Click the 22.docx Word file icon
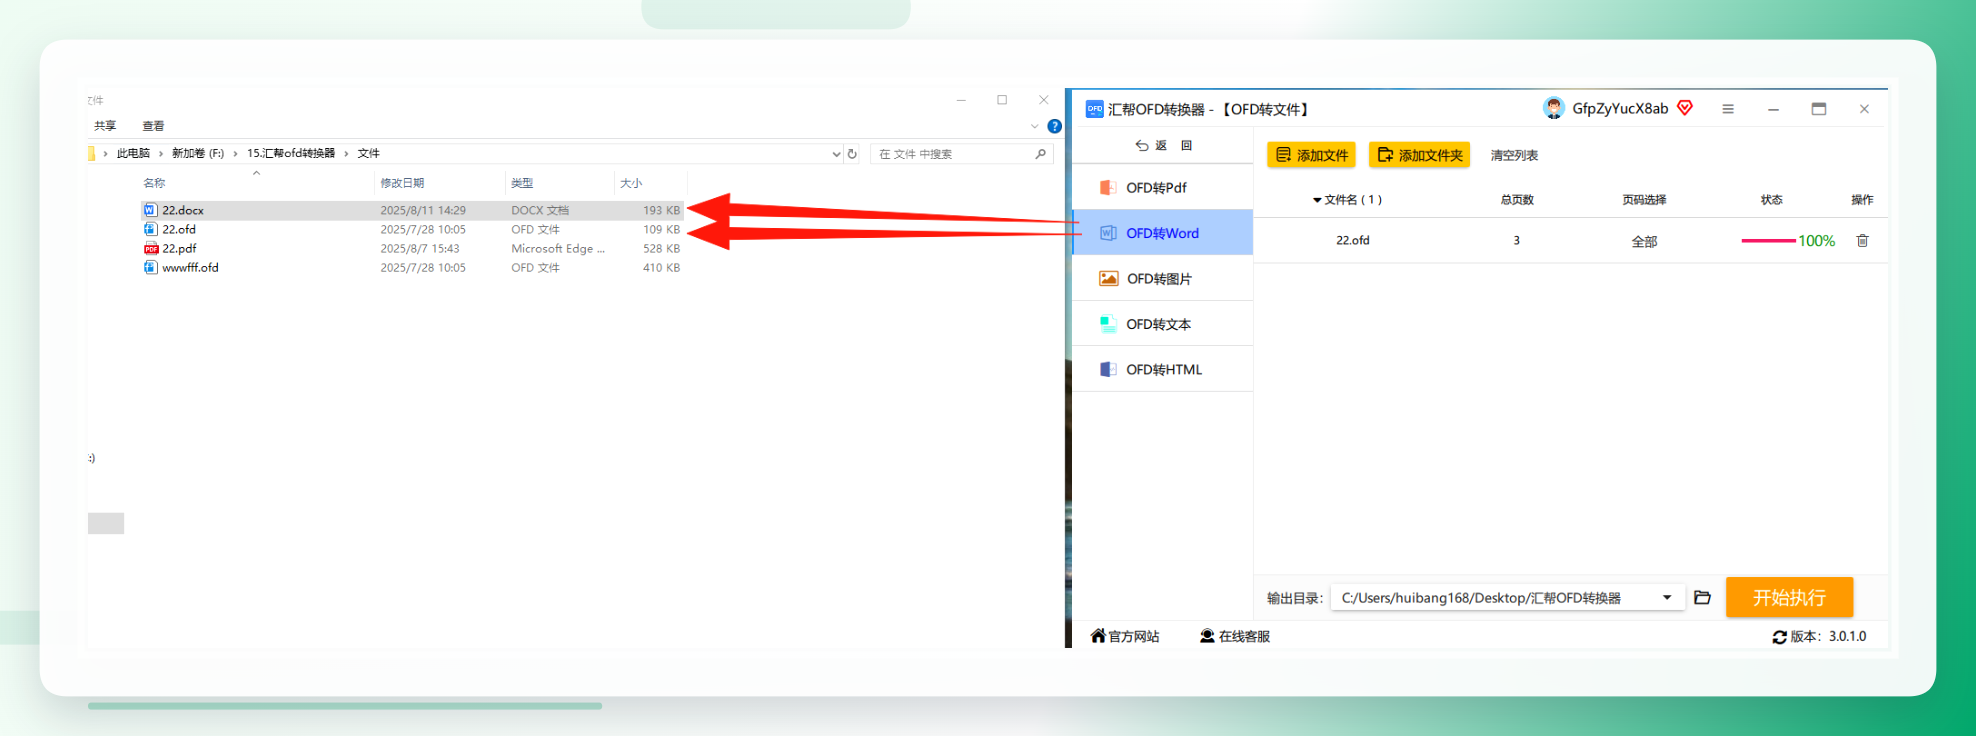The height and width of the screenshot is (736, 1976). point(151,210)
